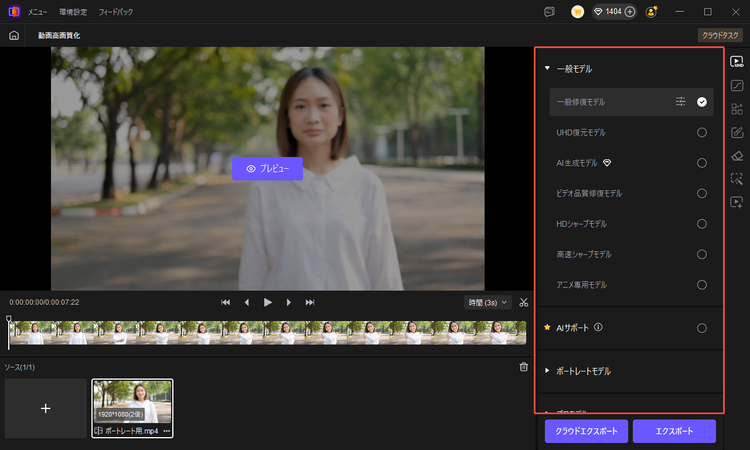This screenshot has width=750, height=450.
Task: Add credits with the plus icon
Action: (x=630, y=12)
